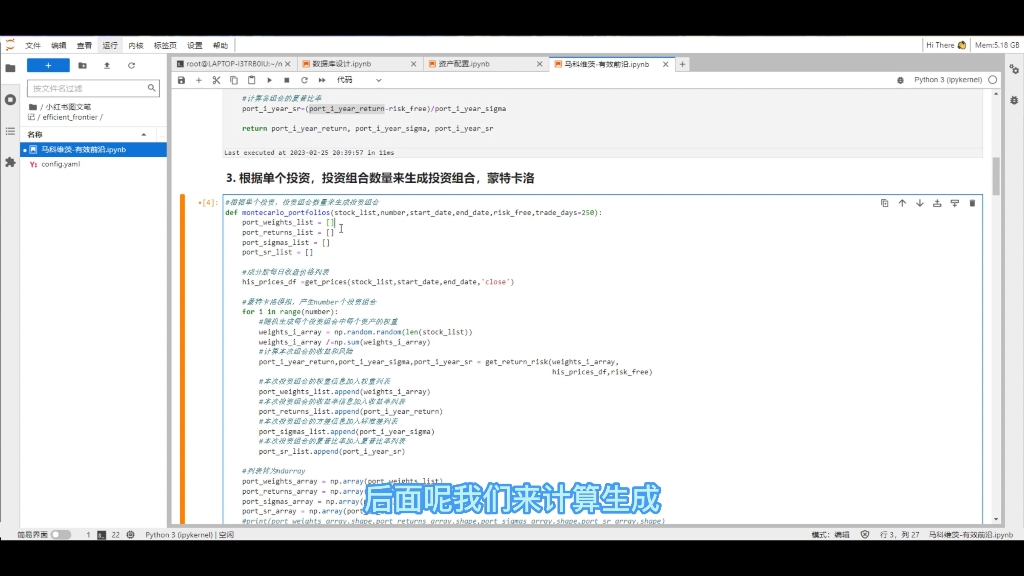Save the notebook using the save icon
Viewport: 1024px width, 576px height.
tap(181, 80)
